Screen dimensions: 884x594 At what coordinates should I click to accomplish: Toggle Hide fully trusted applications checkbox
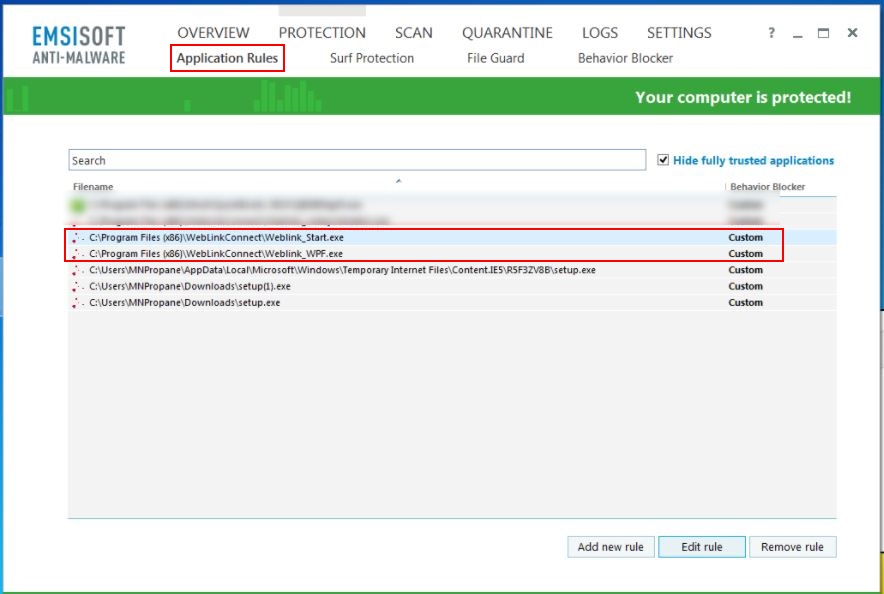tap(663, 160)
